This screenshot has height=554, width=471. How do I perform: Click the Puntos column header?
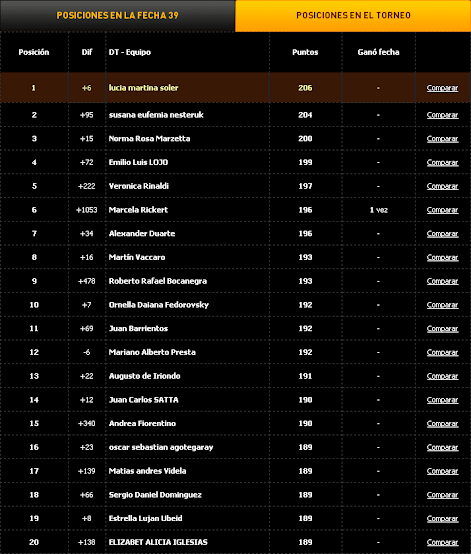305,52
